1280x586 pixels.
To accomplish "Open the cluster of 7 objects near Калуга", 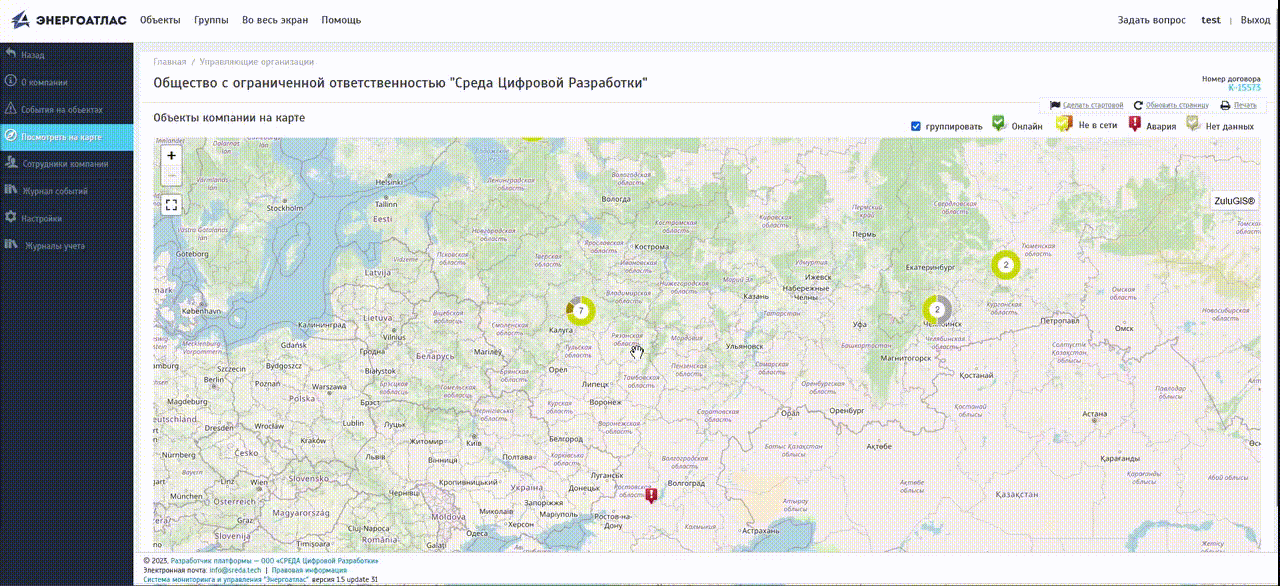I will click(x=580, y=311).
